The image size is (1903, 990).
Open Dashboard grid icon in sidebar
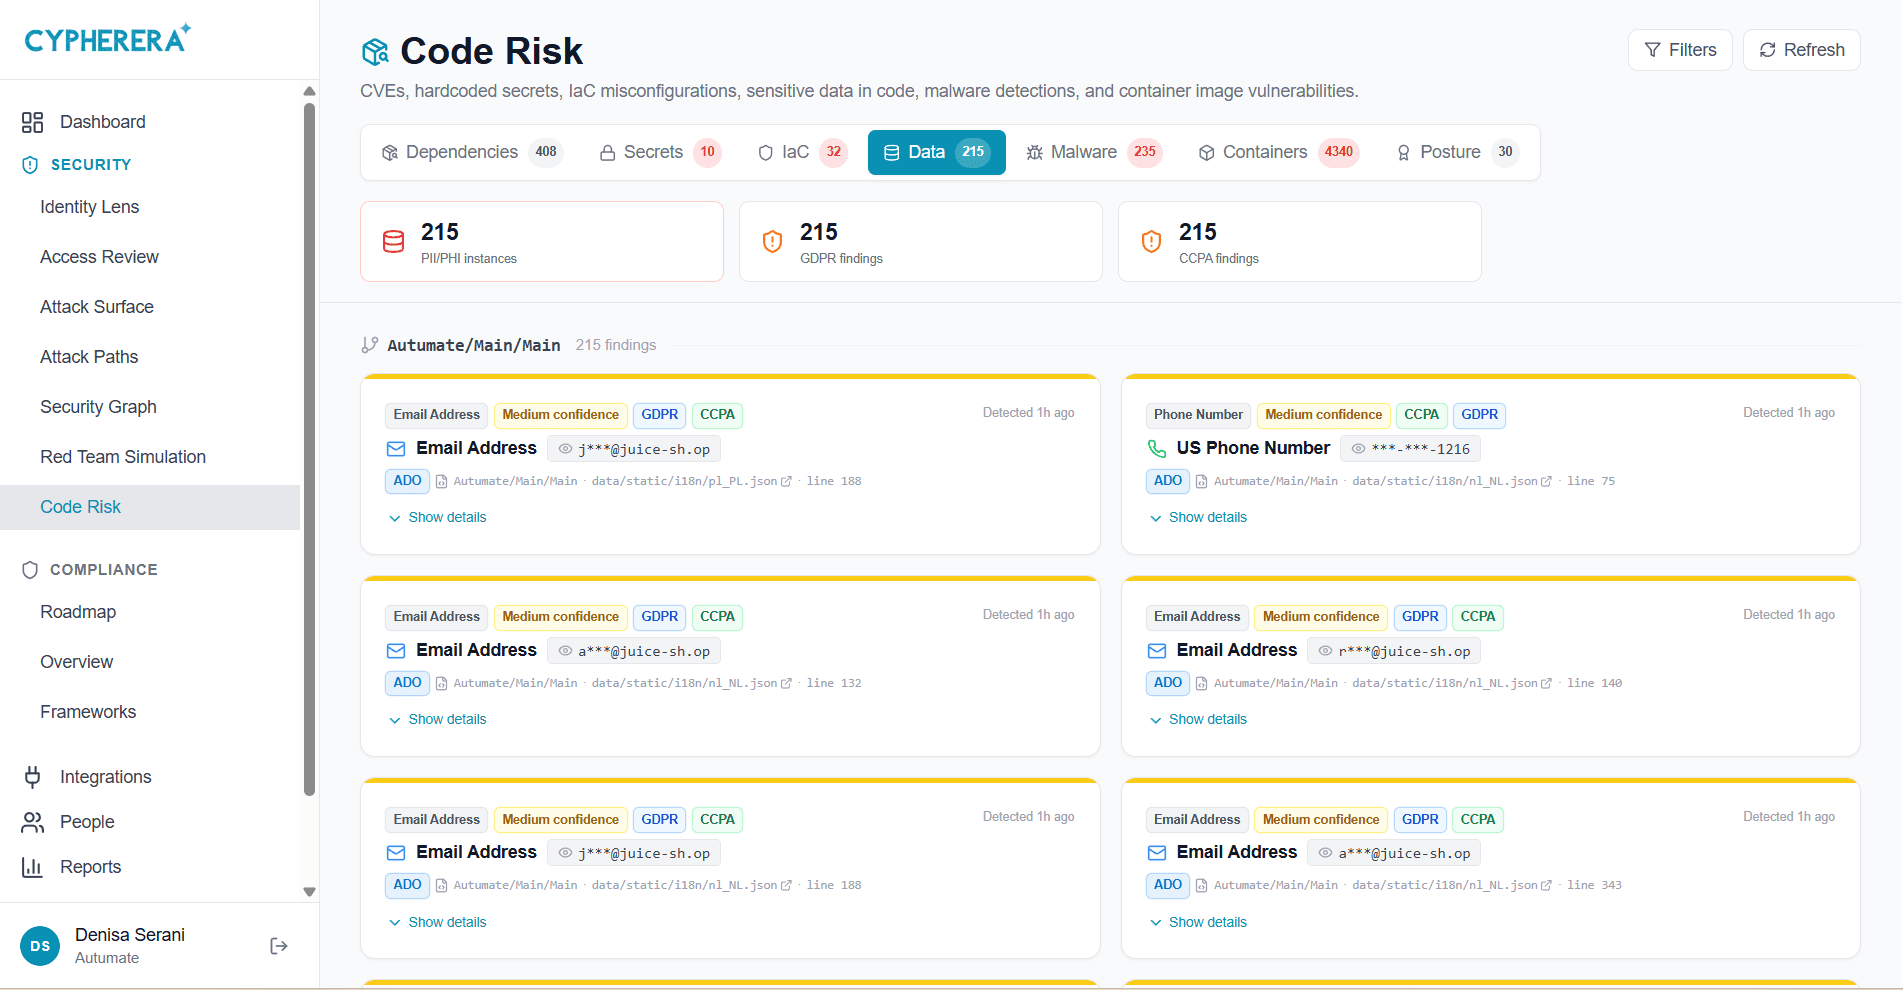[x=32, y=122]
